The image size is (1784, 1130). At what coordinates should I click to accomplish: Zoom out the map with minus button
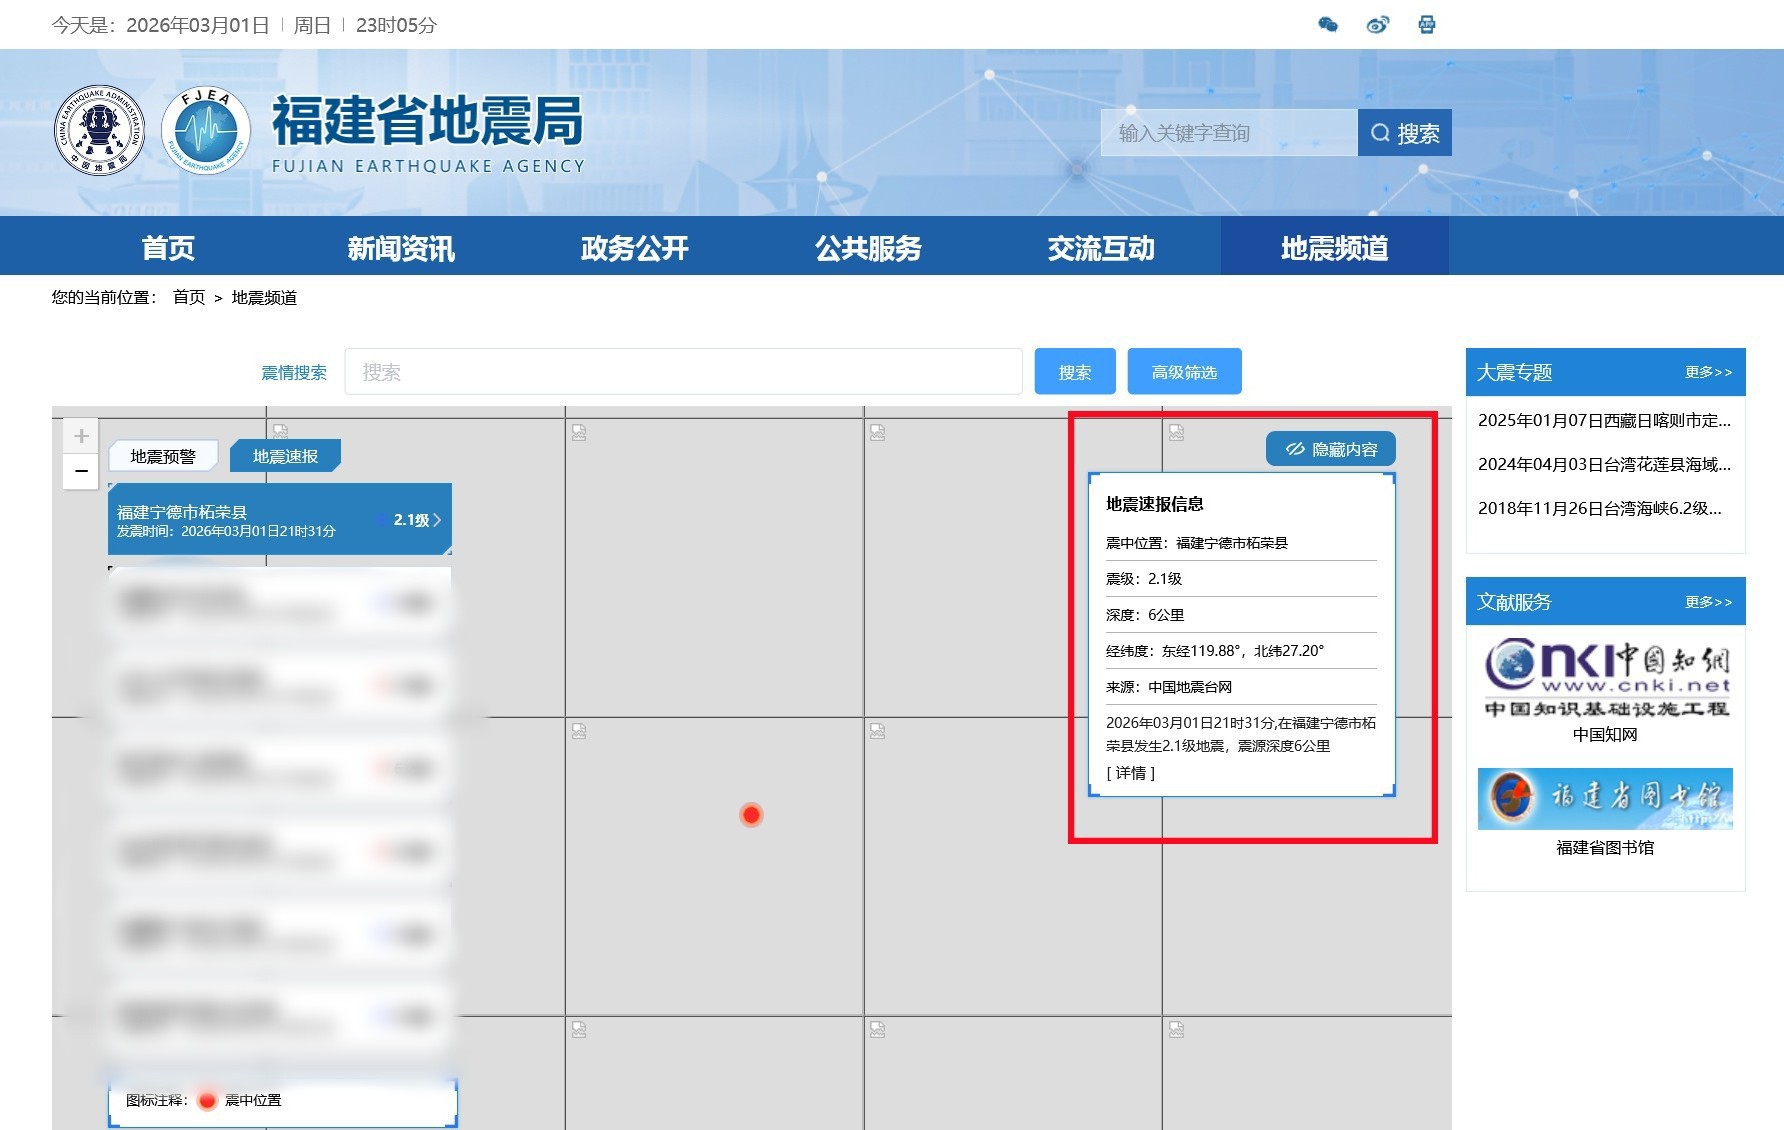(x=82, y=471)
